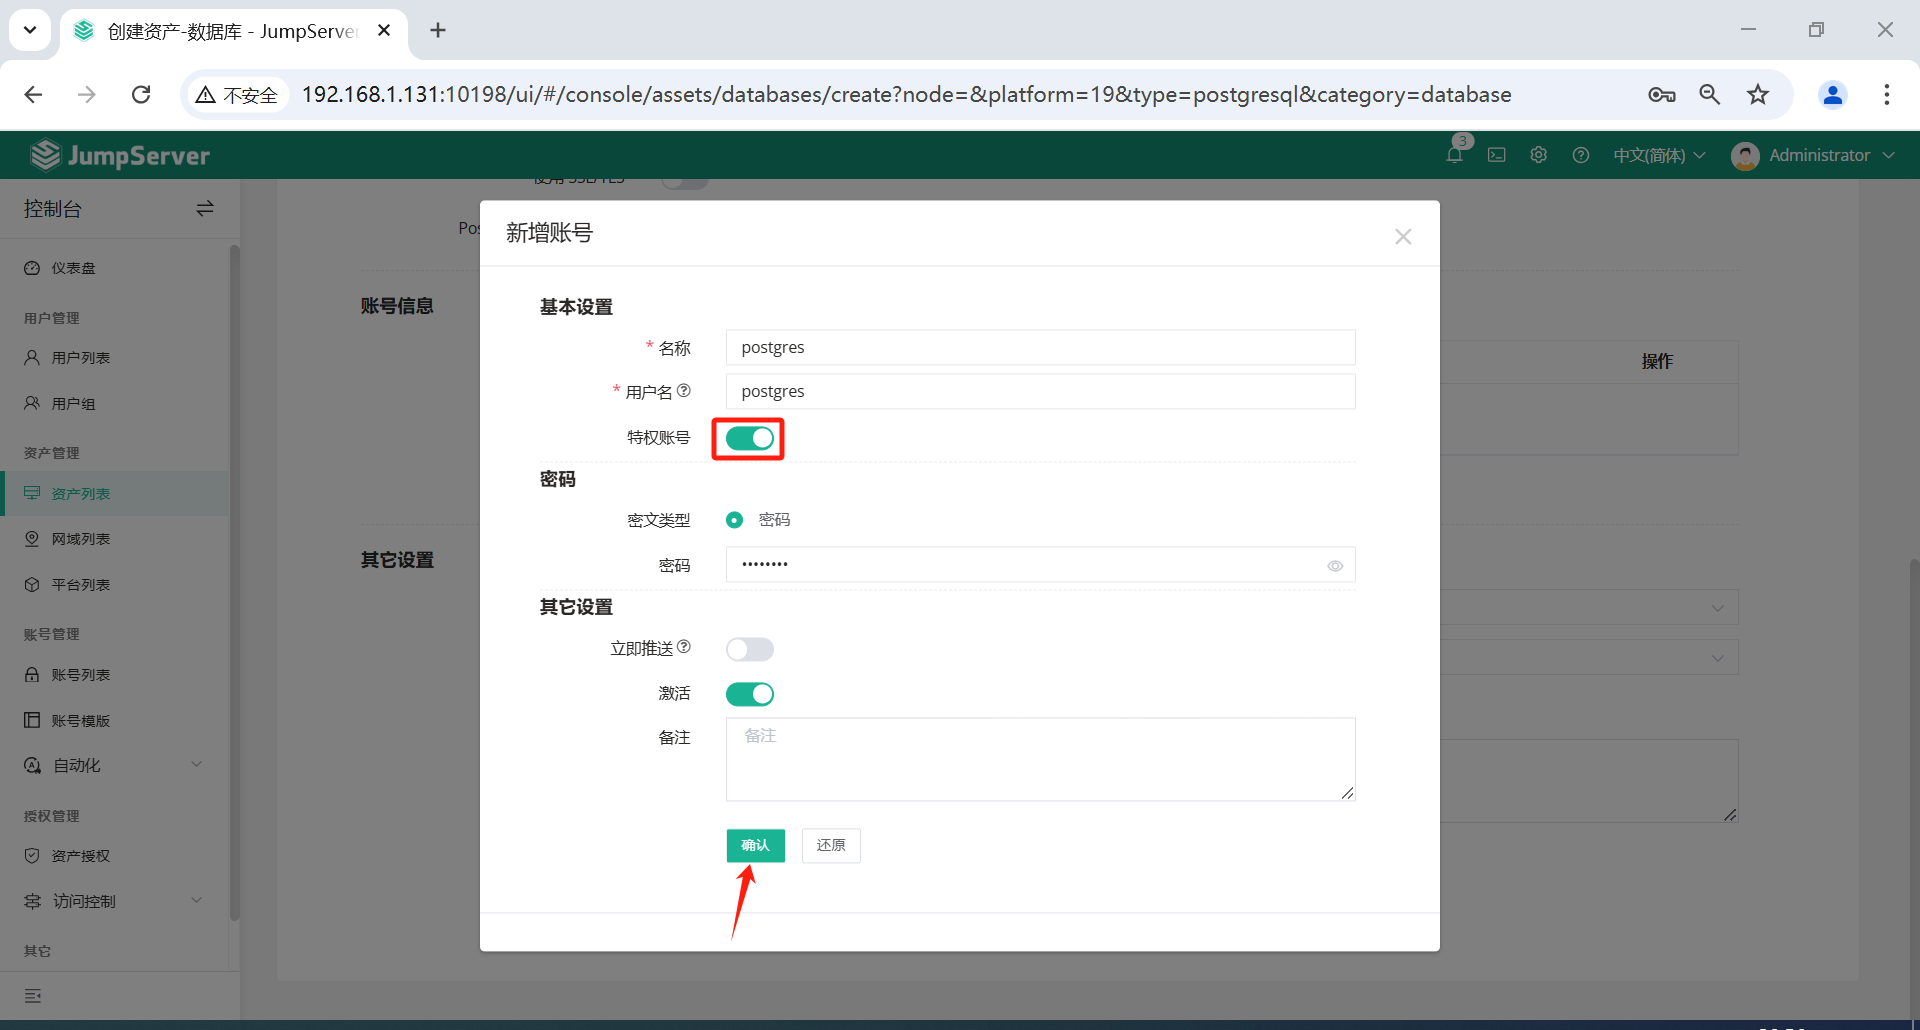Viewport: 1920px width, 1030px height.
Task: Click the 账号列表 lock icon
Action: (32, 675)
